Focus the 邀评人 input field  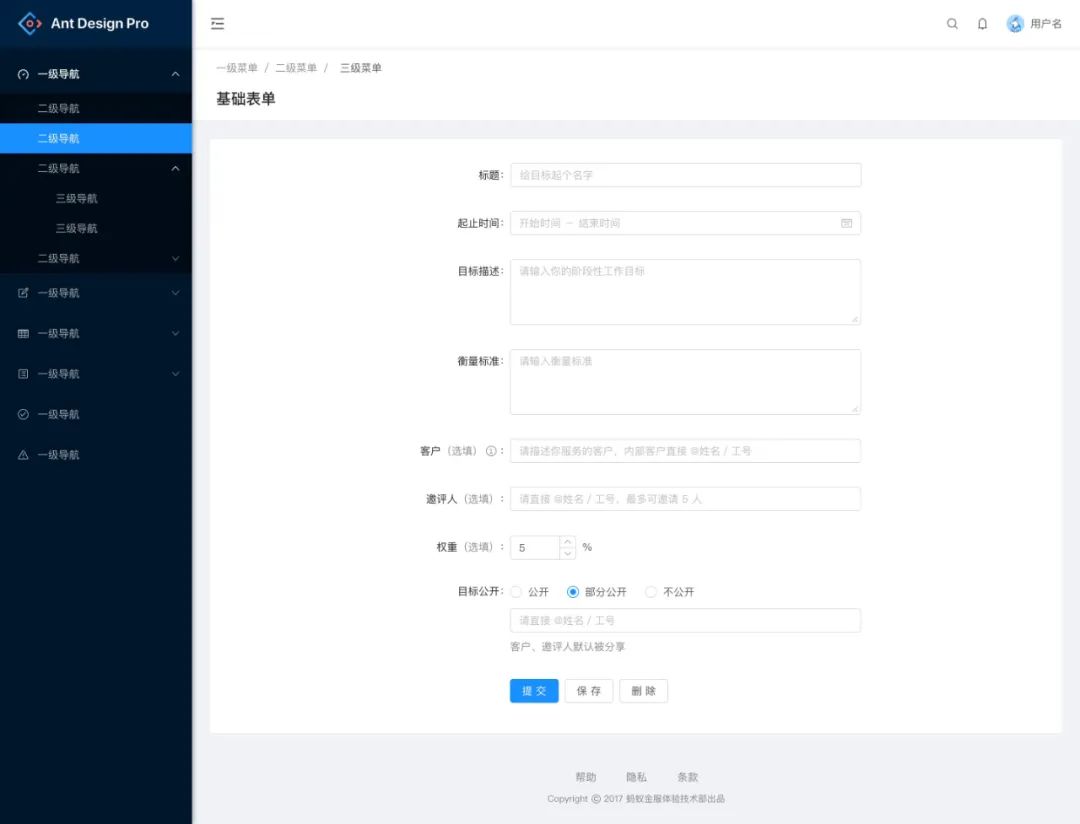(685, 499)
